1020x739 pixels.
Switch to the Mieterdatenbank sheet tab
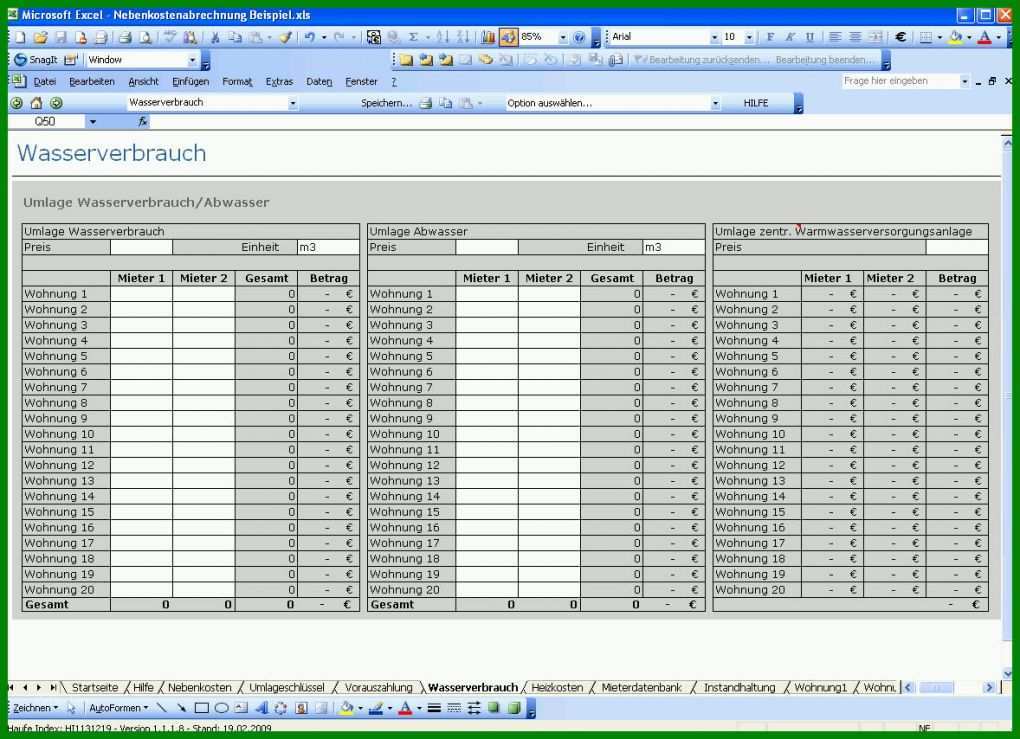[x=641, y=688]
